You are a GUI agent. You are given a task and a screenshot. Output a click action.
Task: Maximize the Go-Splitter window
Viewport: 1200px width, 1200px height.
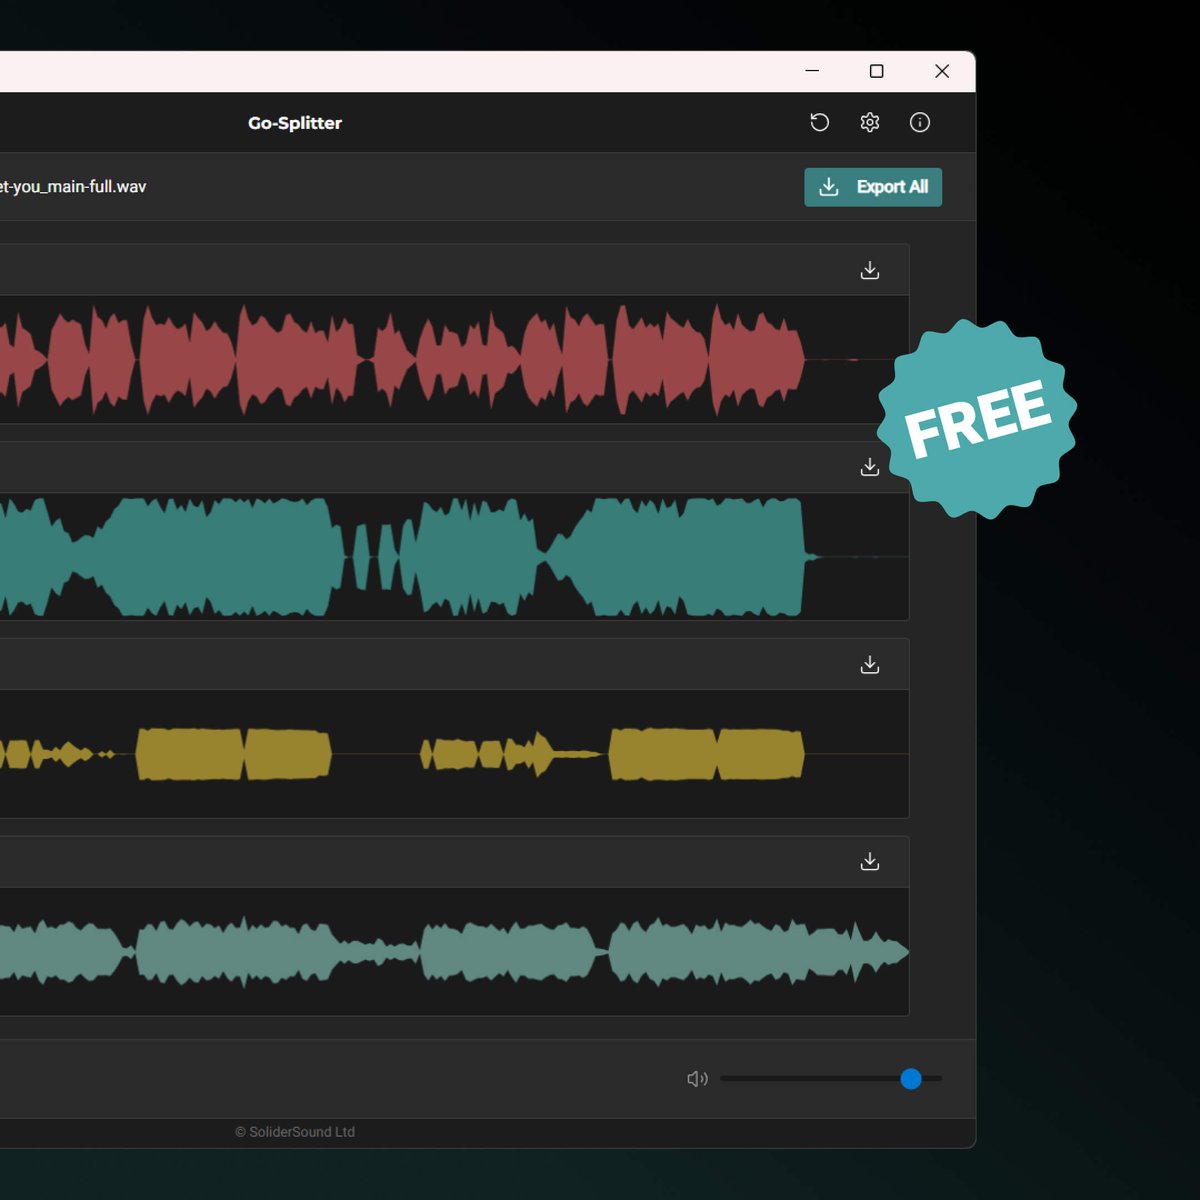point(877,71)
